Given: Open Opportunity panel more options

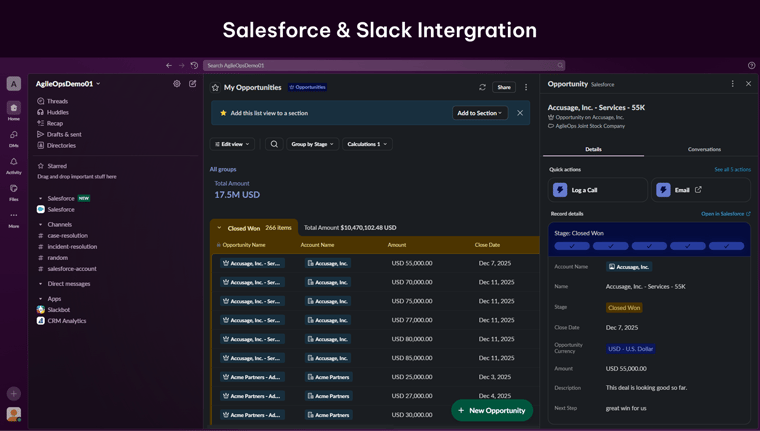Looking at the screenshot, I should [732, 84].
